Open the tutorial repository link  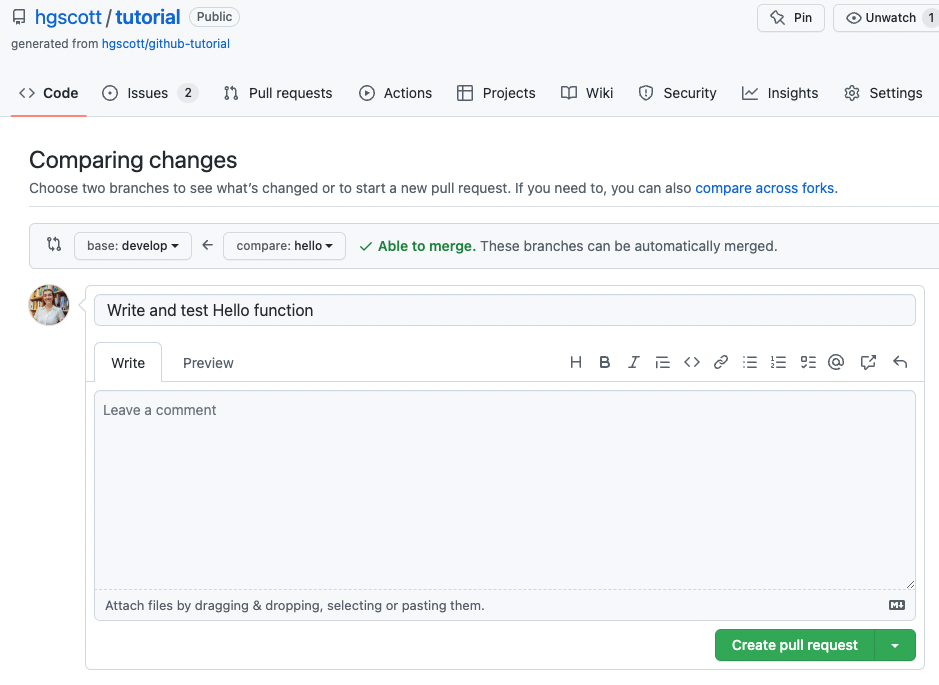point(147,17)
